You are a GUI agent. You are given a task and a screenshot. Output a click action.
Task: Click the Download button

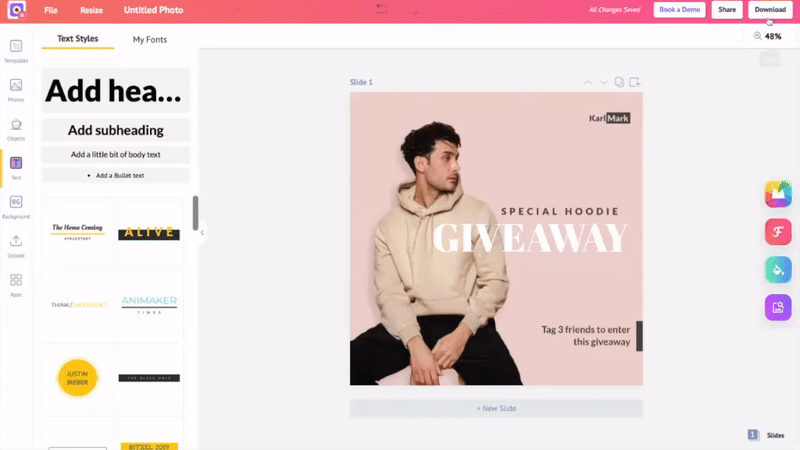770,10
